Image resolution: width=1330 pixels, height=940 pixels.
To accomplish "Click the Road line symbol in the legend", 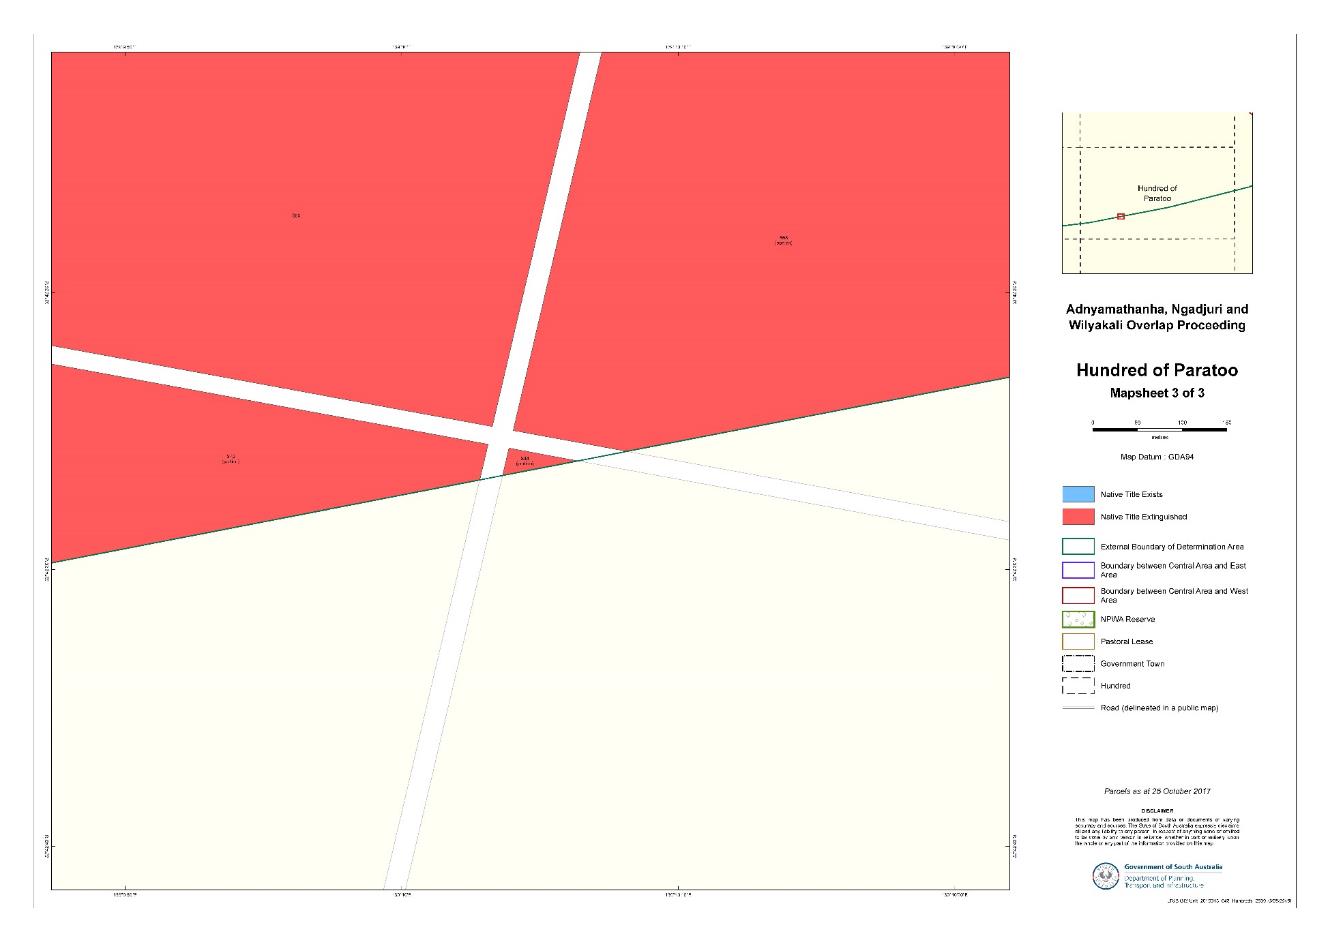I will click(1078, 708).
